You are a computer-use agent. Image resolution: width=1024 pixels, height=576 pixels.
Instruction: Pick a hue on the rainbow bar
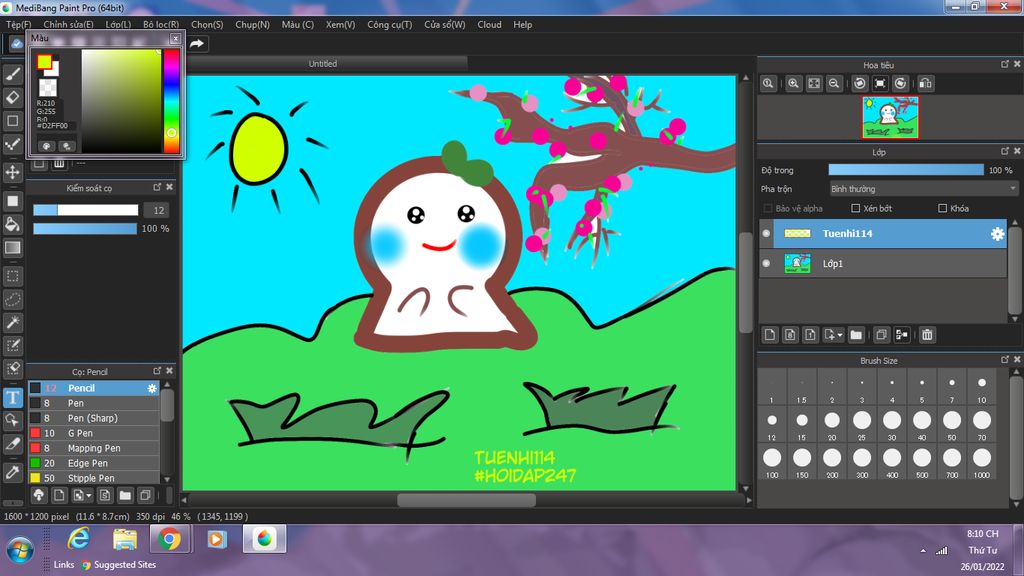click(x=171, y=101)
